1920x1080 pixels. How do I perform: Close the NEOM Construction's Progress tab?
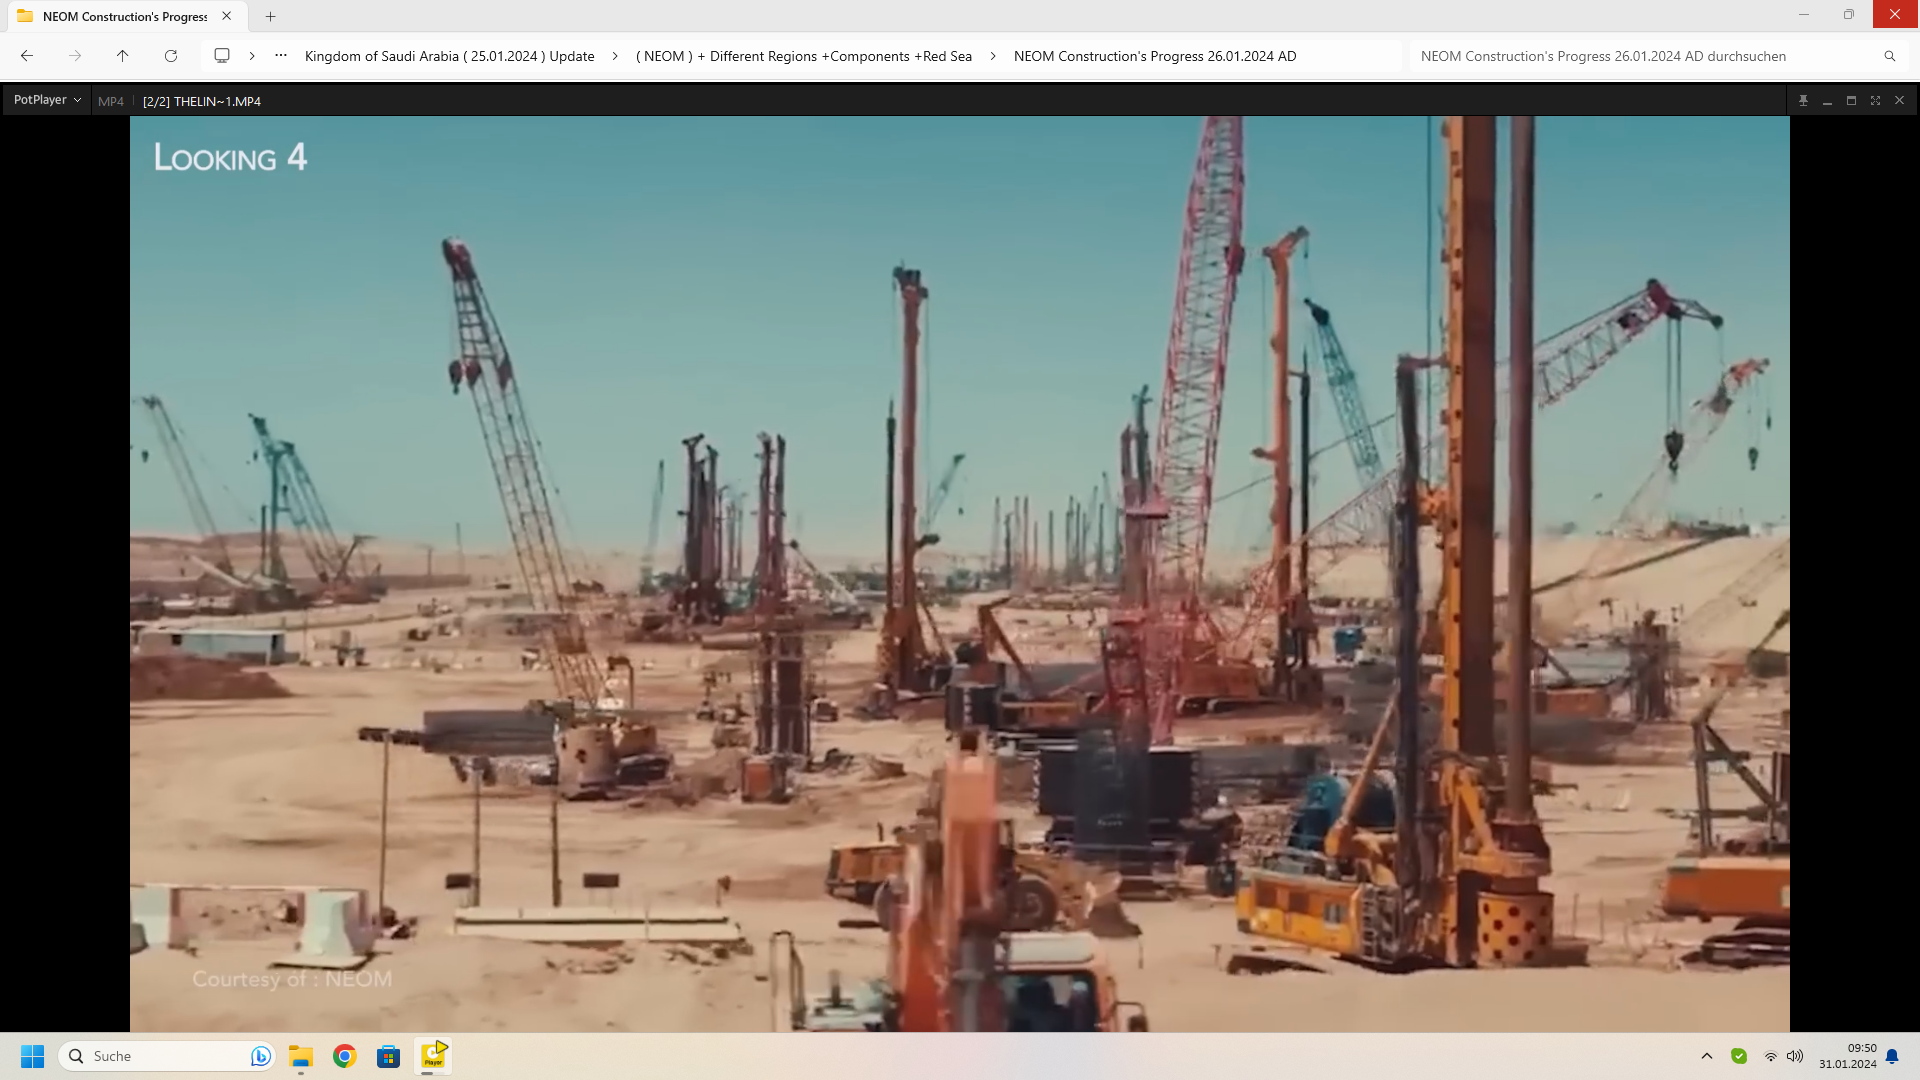pyautogui.click(x=227, y=16)
